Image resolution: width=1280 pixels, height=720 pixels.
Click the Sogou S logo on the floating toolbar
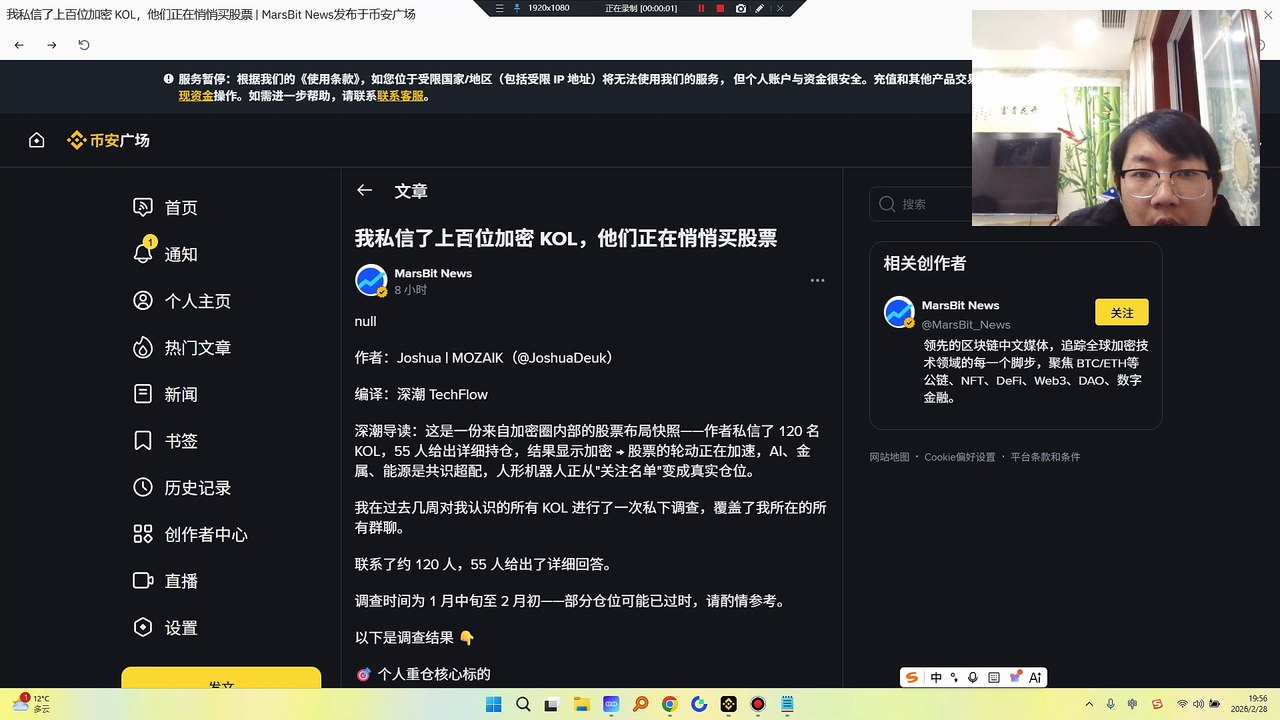pos(912,677)
